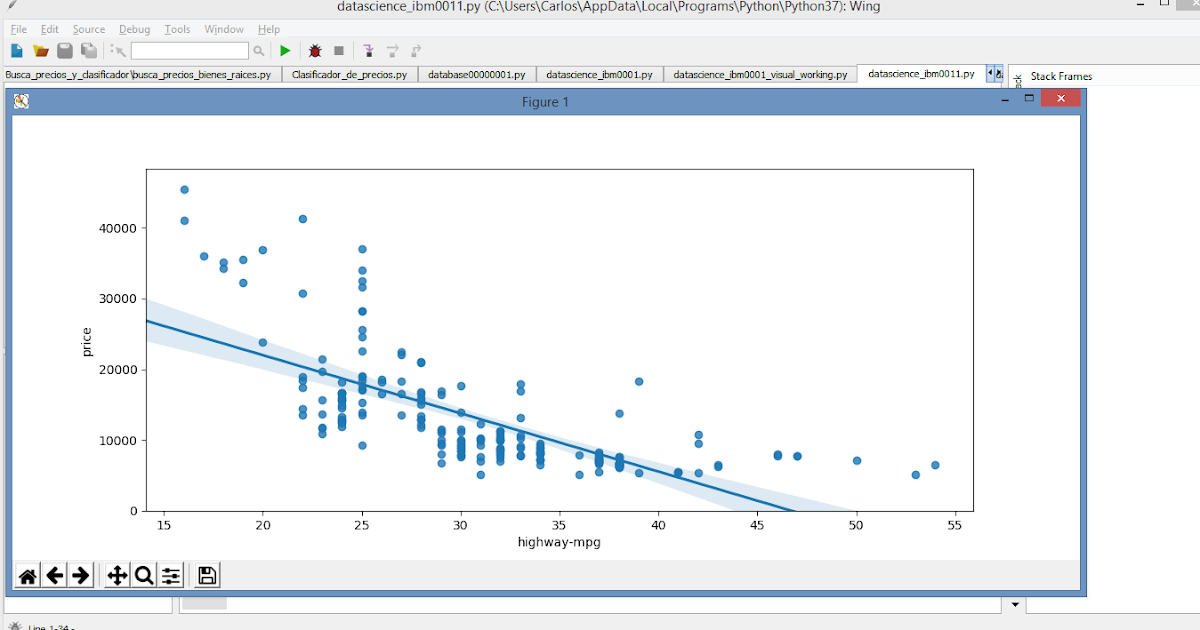Viewport: 1200px width, 630px height.
Task: Start debugging with the bug icon
Action: click(x=313, y=50)
